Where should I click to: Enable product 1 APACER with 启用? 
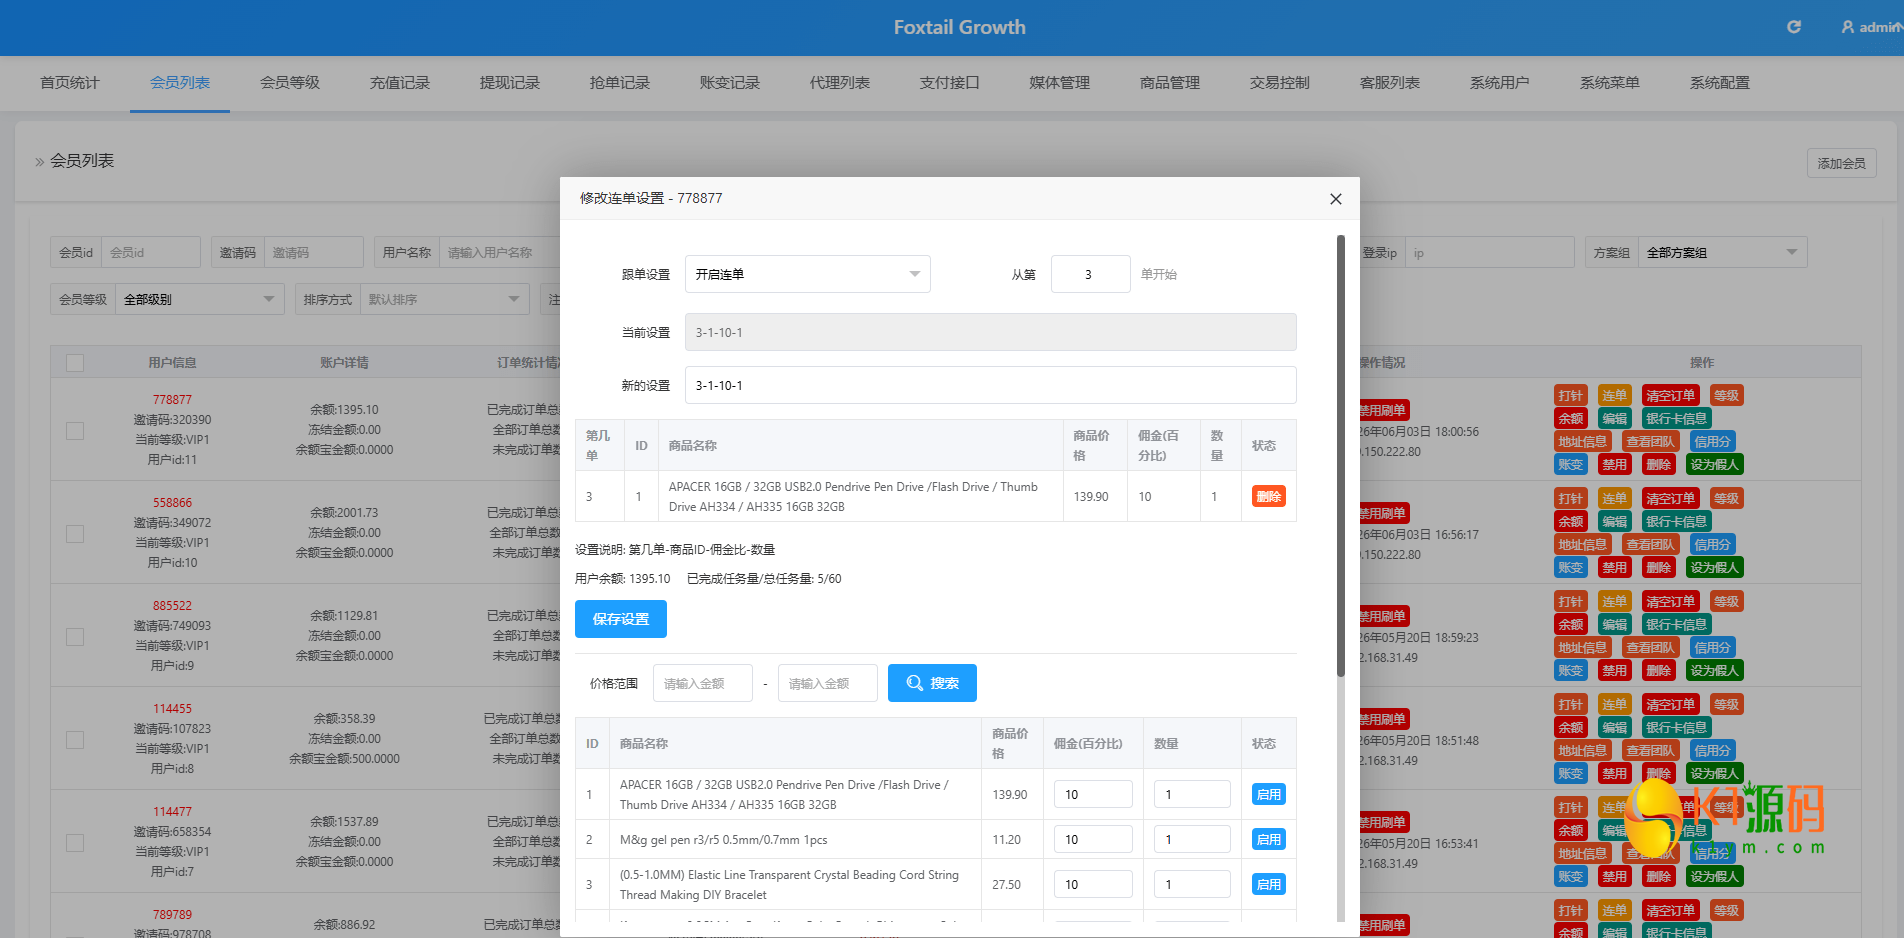(1268, 794)
